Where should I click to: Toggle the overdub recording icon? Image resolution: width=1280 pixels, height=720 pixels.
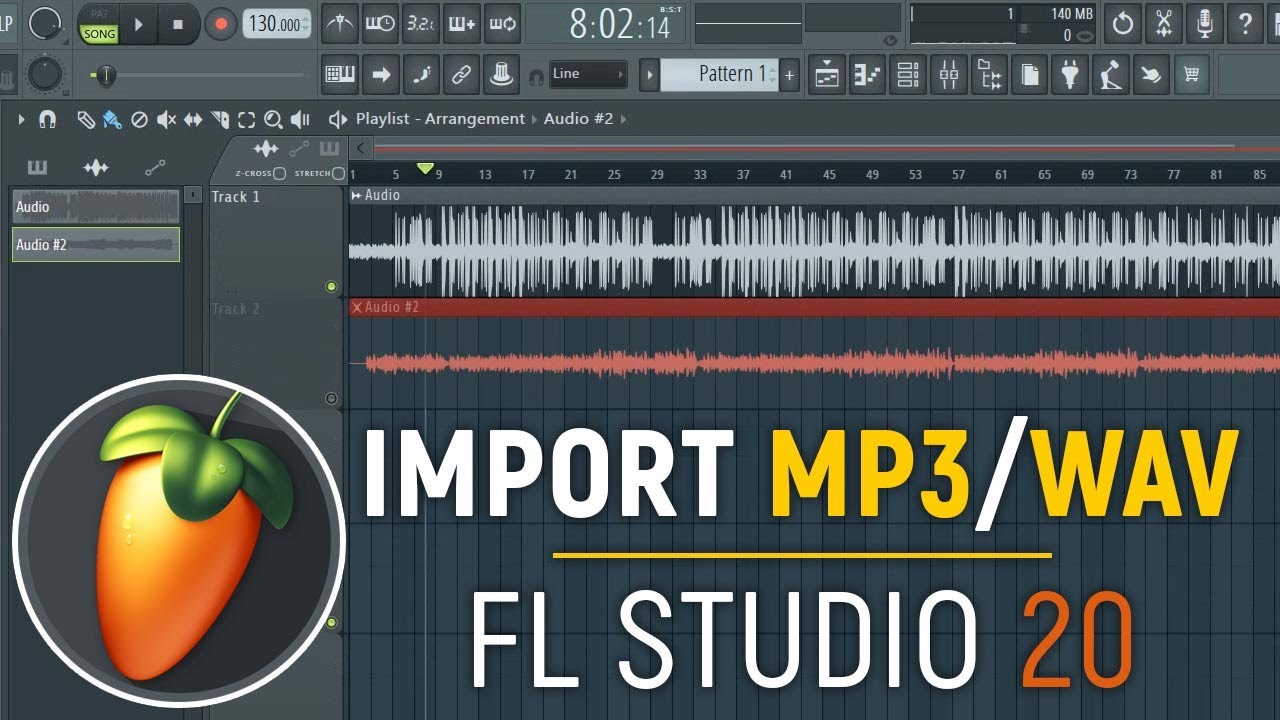pyautogui.click(x=462, y=23)
